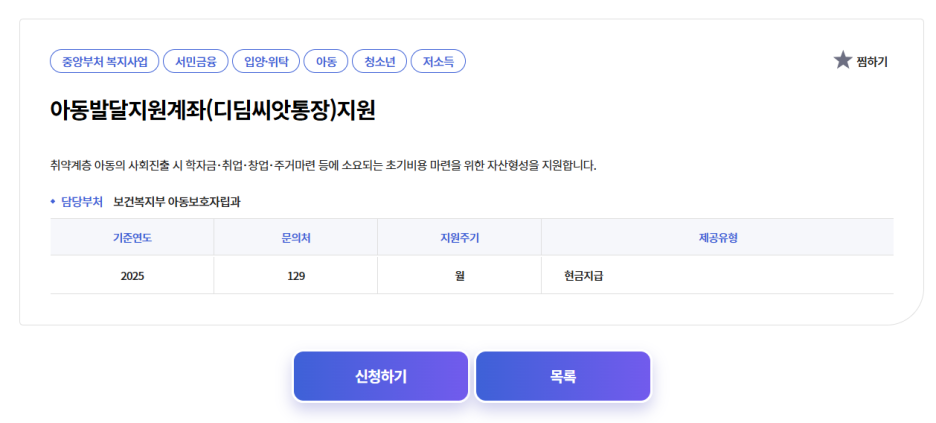Click the 129 contact number cell
The image size is (936, 423).
pyautogui.click(x=295, y=276)
